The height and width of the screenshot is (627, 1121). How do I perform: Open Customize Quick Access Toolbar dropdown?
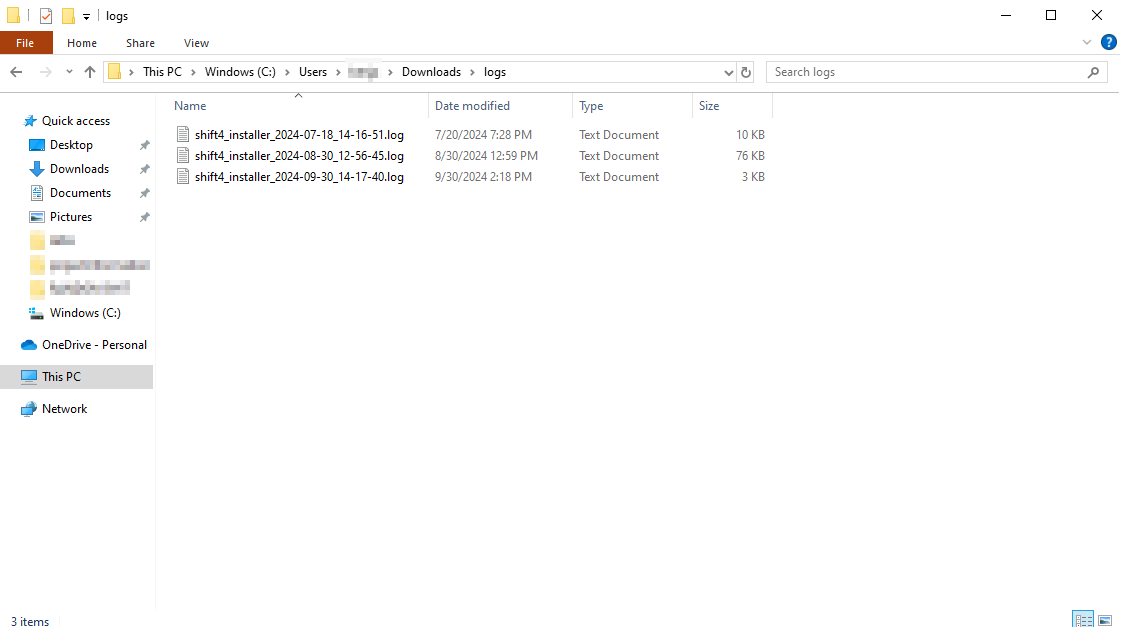86,16
